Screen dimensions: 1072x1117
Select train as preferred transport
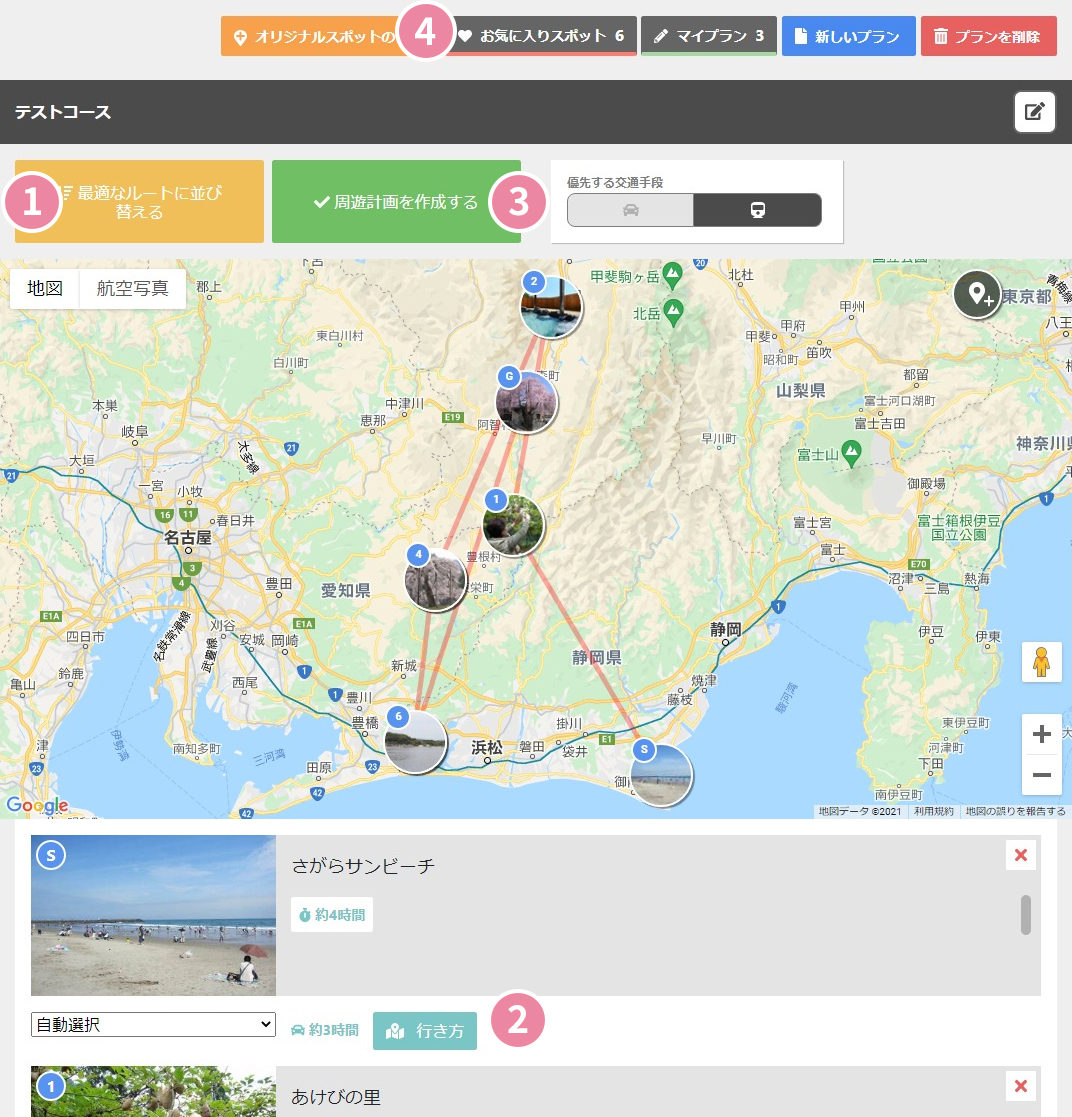coord(757,210)
